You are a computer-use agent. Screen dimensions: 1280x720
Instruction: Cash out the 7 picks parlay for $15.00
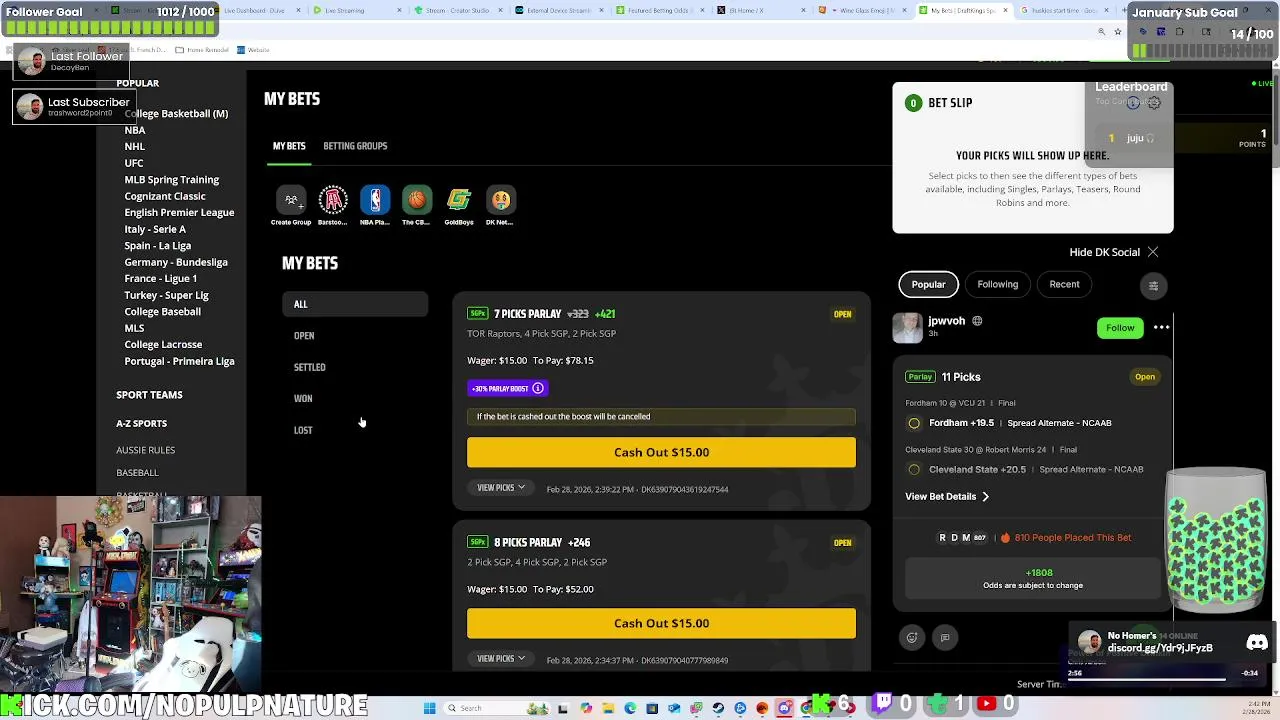tap(661, 452)
